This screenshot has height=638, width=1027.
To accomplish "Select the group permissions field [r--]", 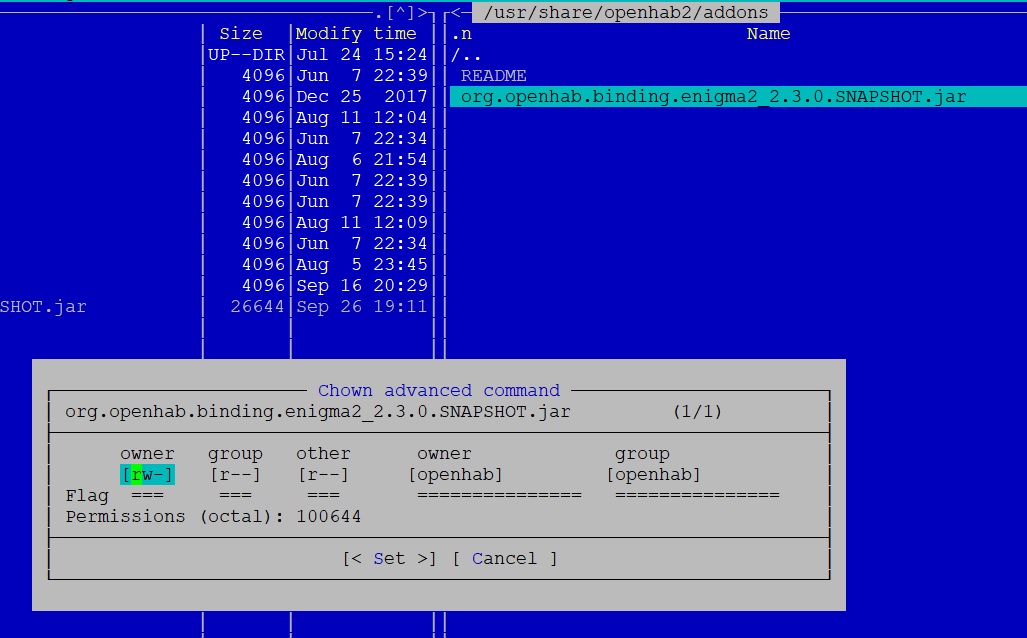I will click(x=235, y=475).
